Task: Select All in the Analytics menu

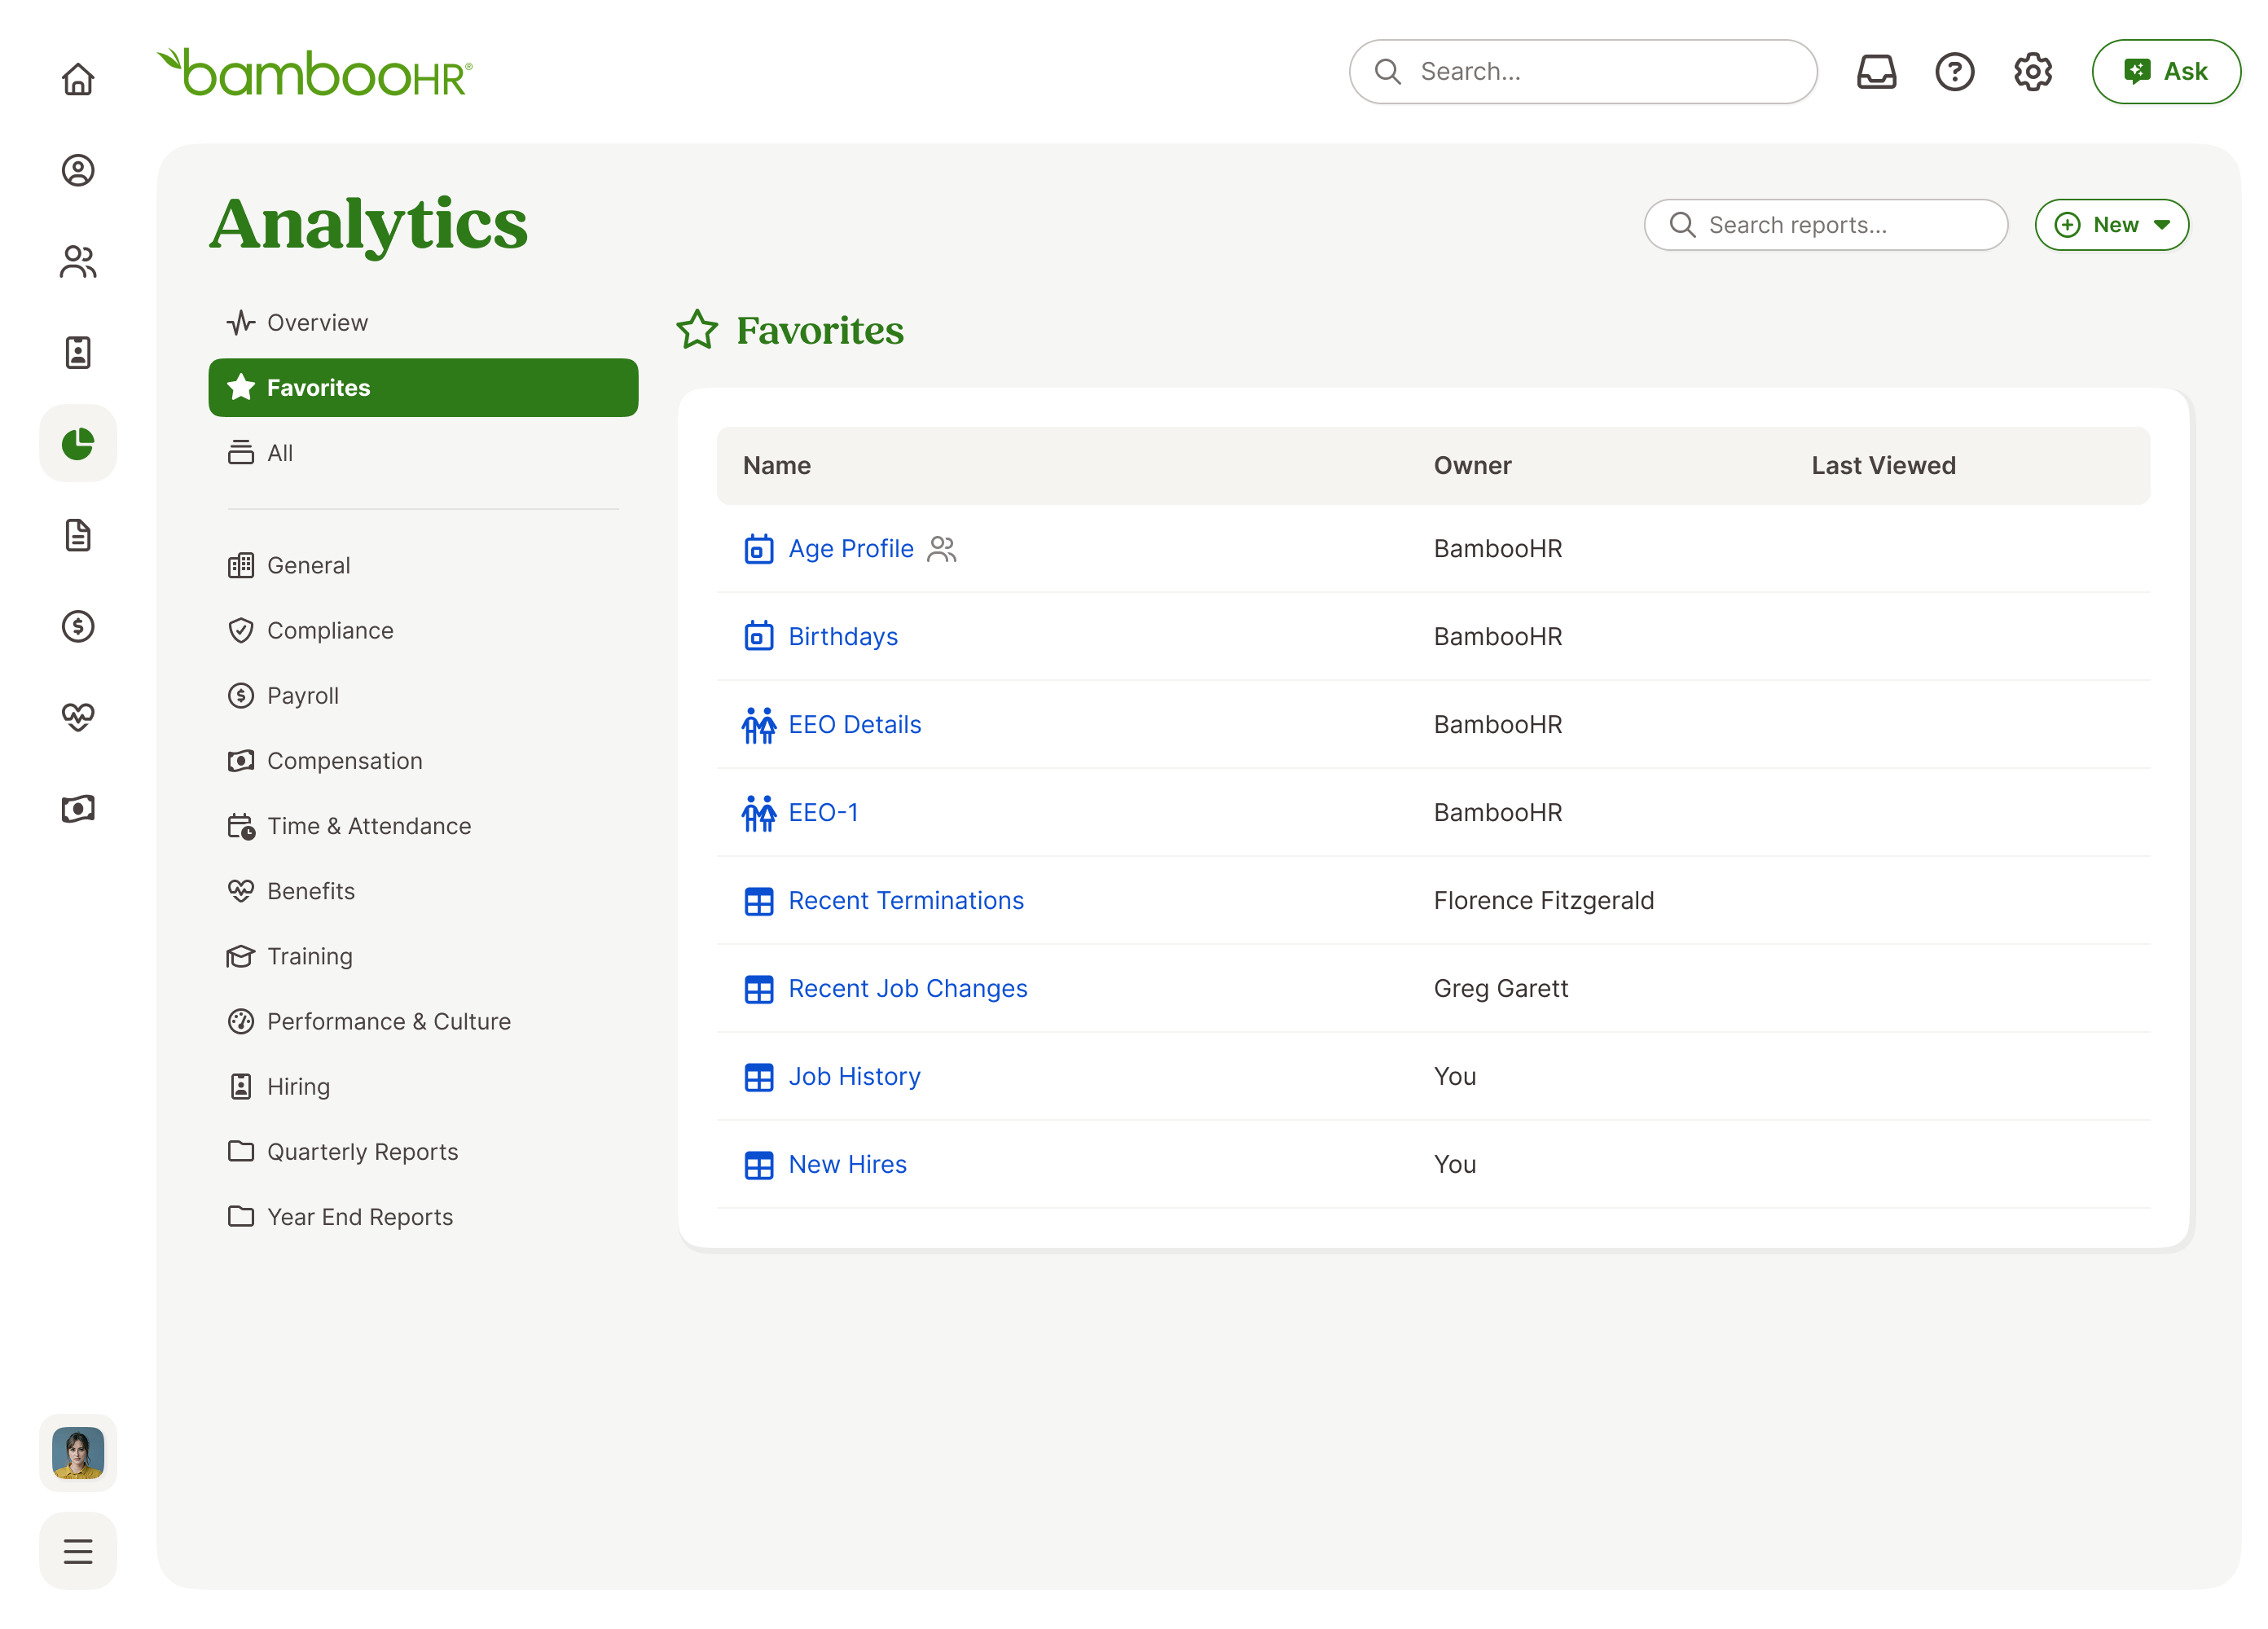Action: tap(423, 453)
